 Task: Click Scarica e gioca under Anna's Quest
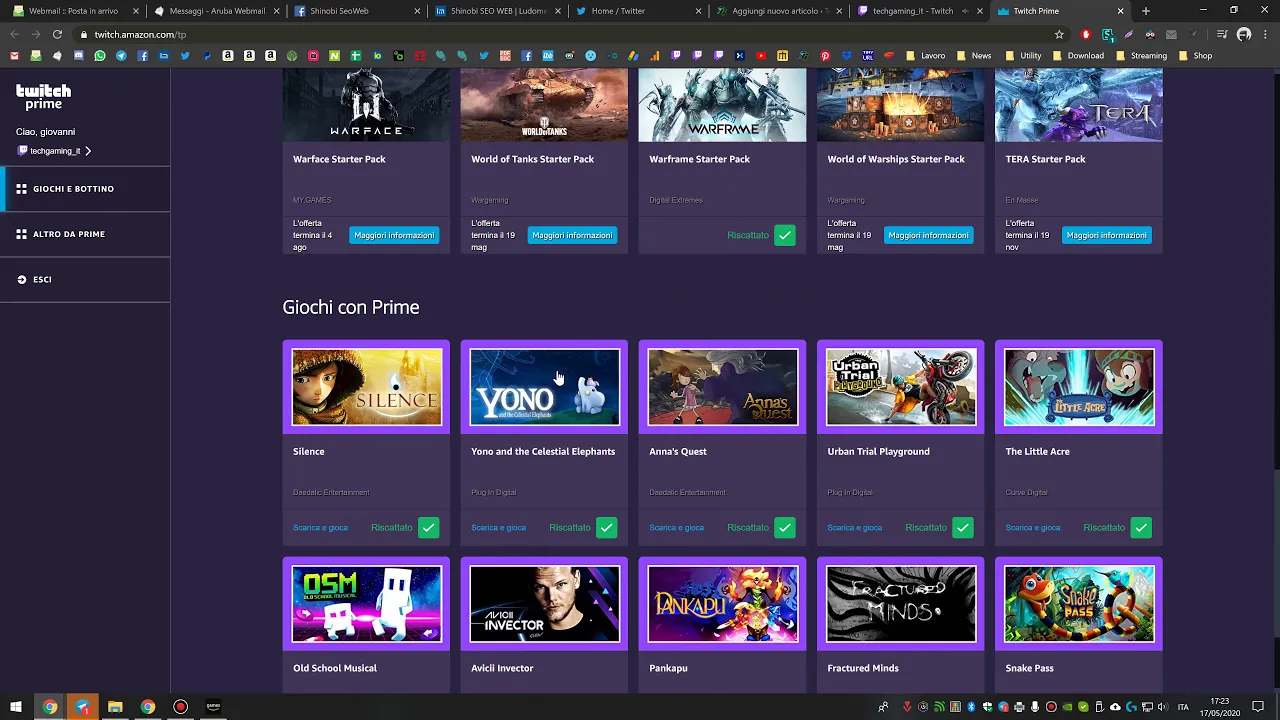pos(676,528)
